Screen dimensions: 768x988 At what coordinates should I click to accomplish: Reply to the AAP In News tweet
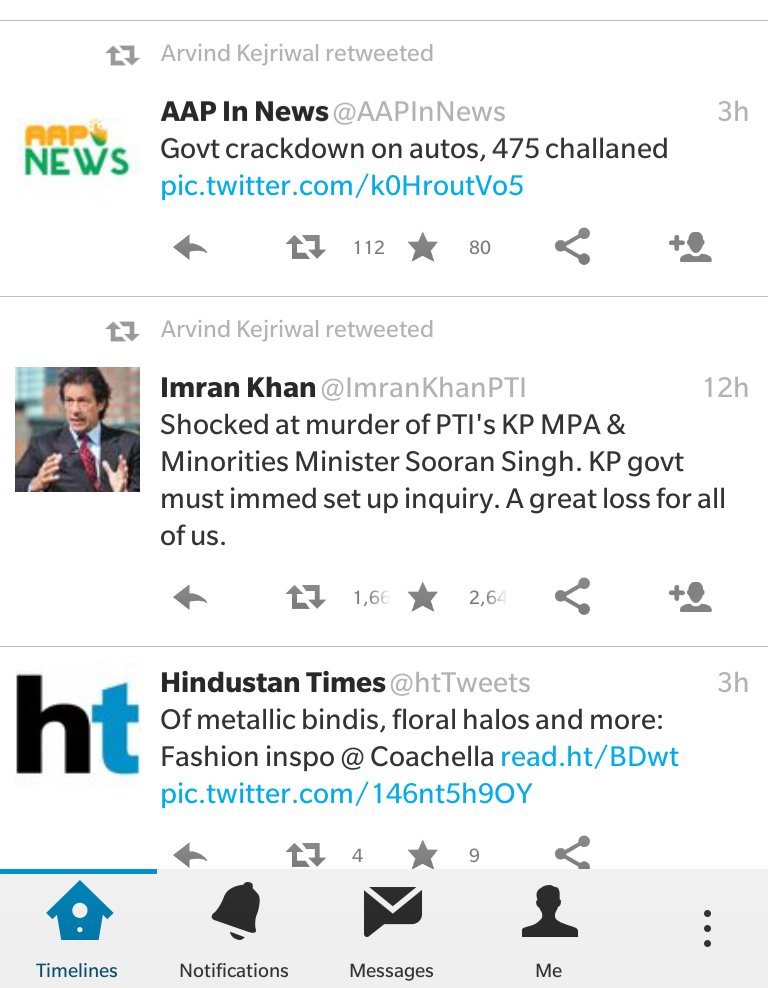190,247
